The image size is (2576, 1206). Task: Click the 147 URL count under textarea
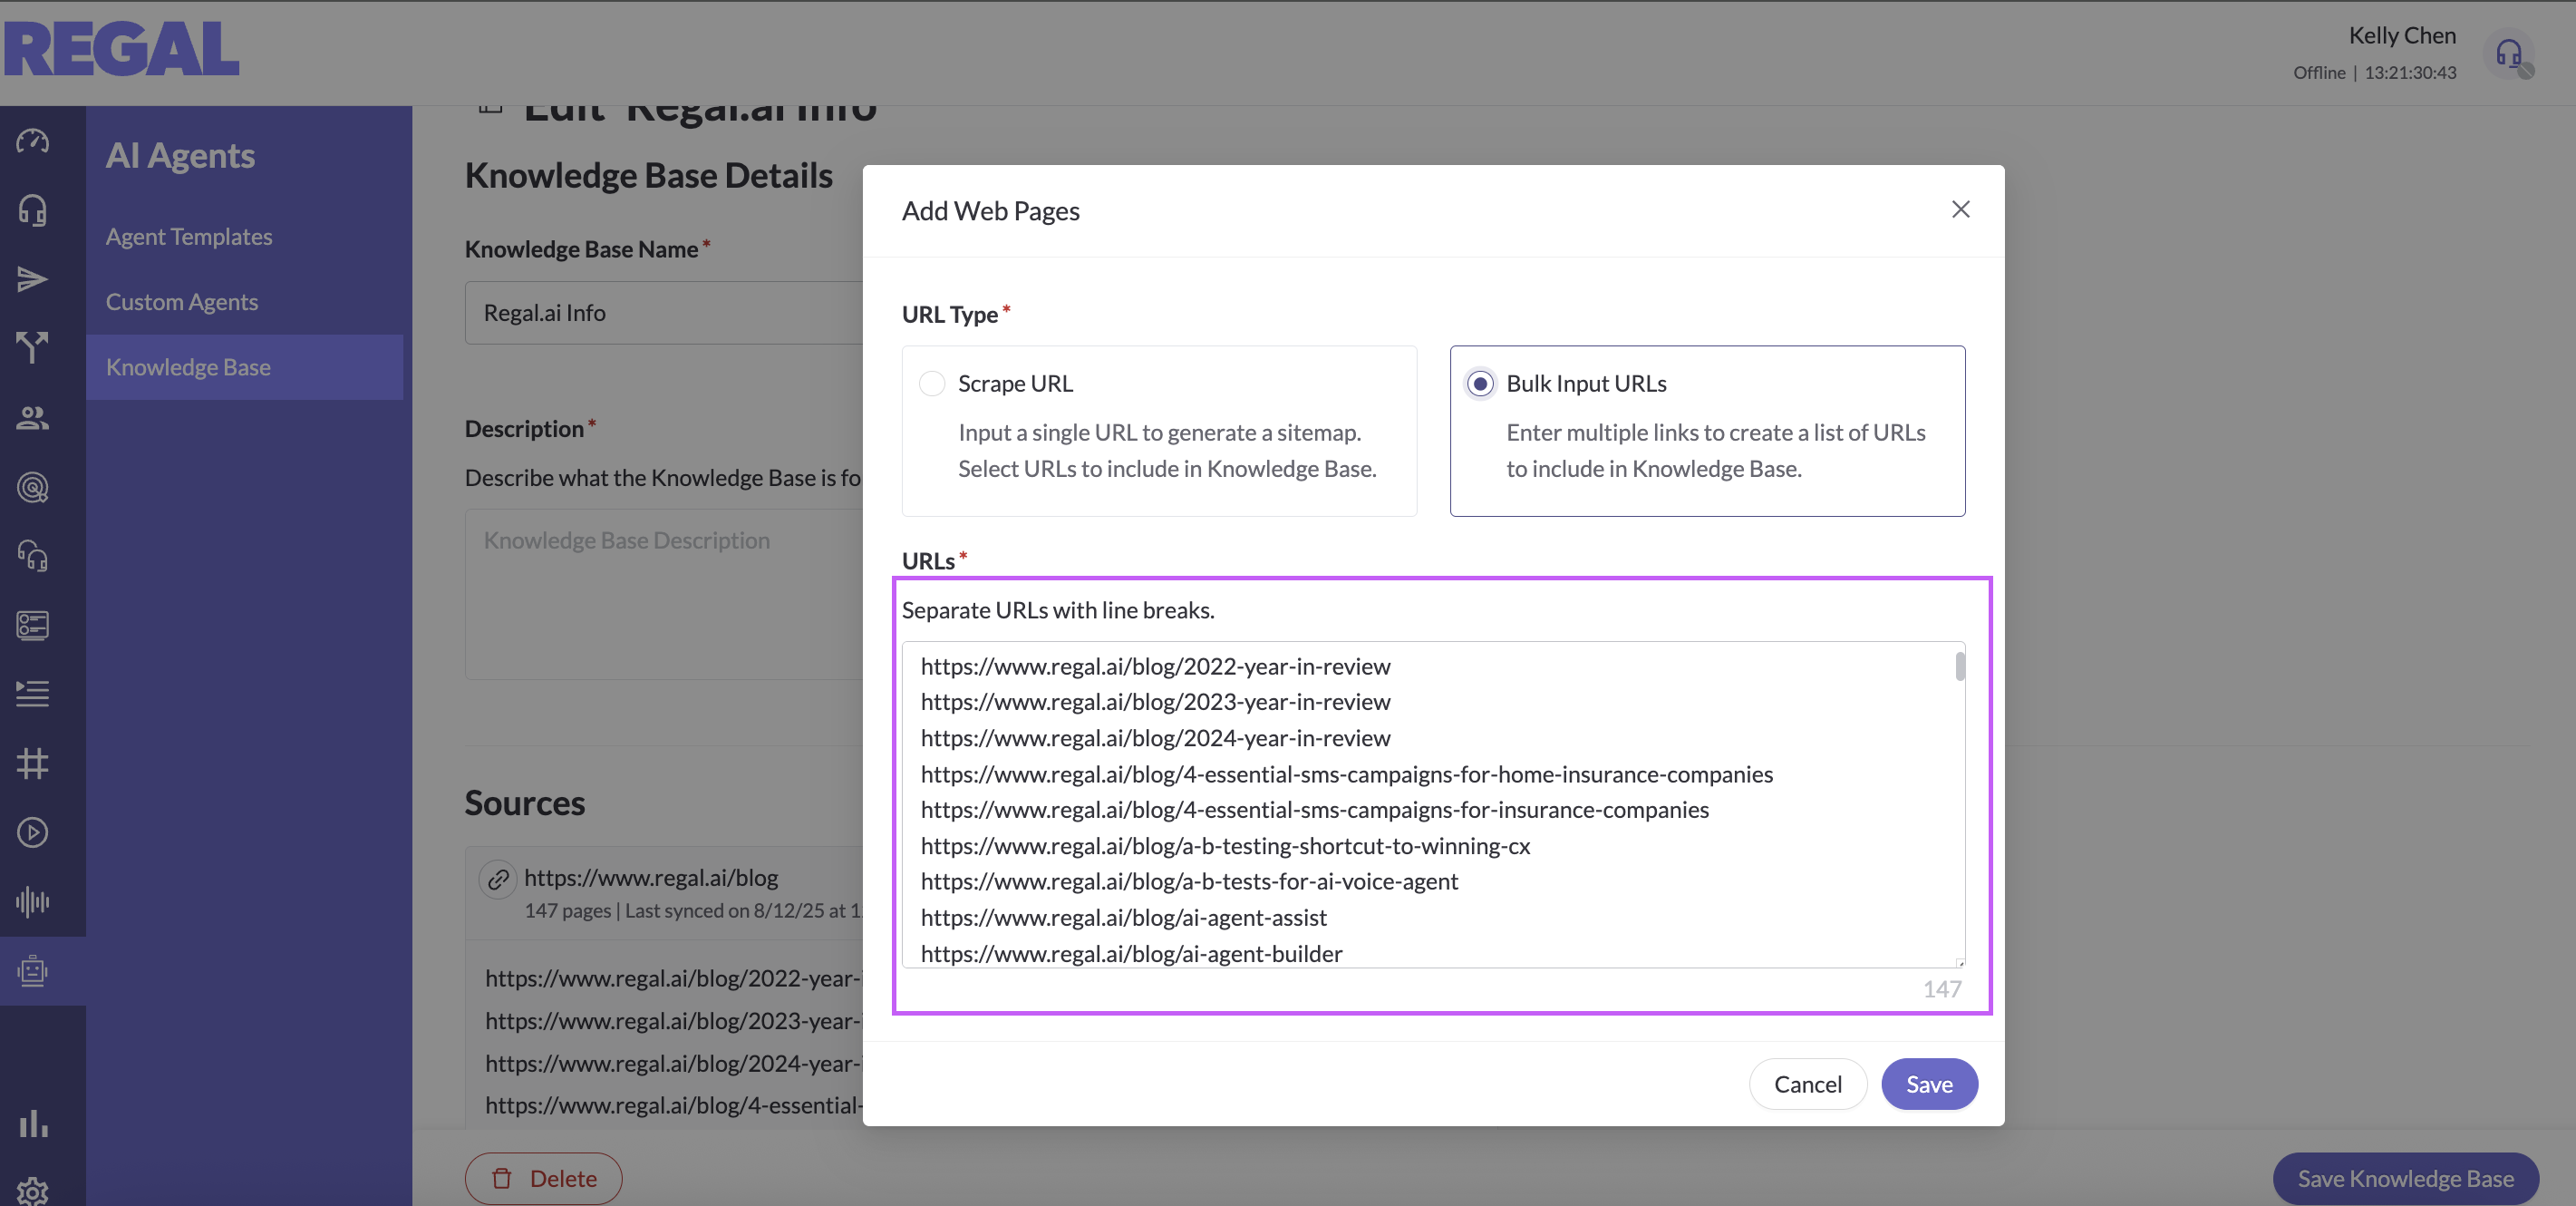[1942, 989]
